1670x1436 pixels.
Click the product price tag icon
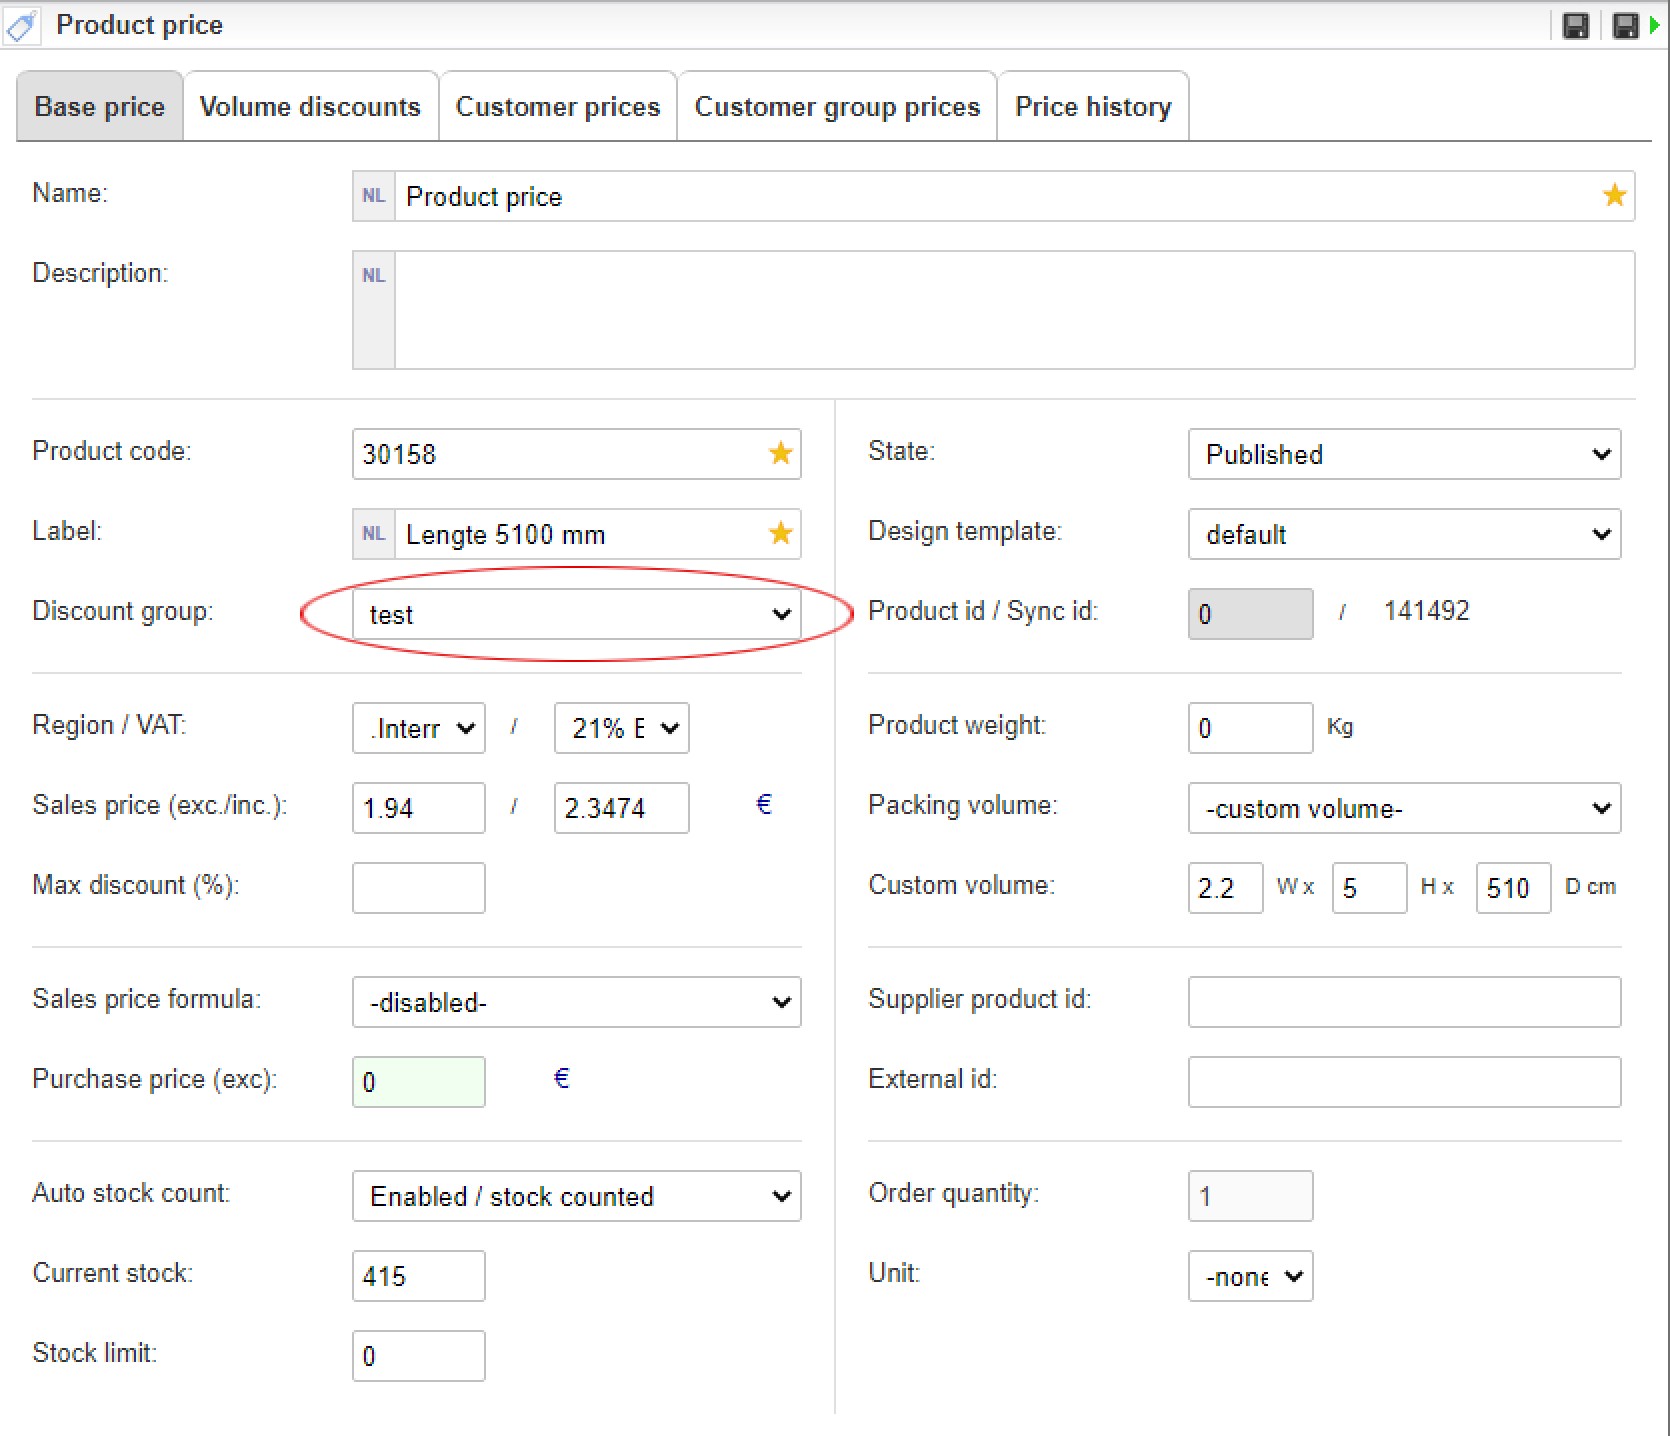22,26
